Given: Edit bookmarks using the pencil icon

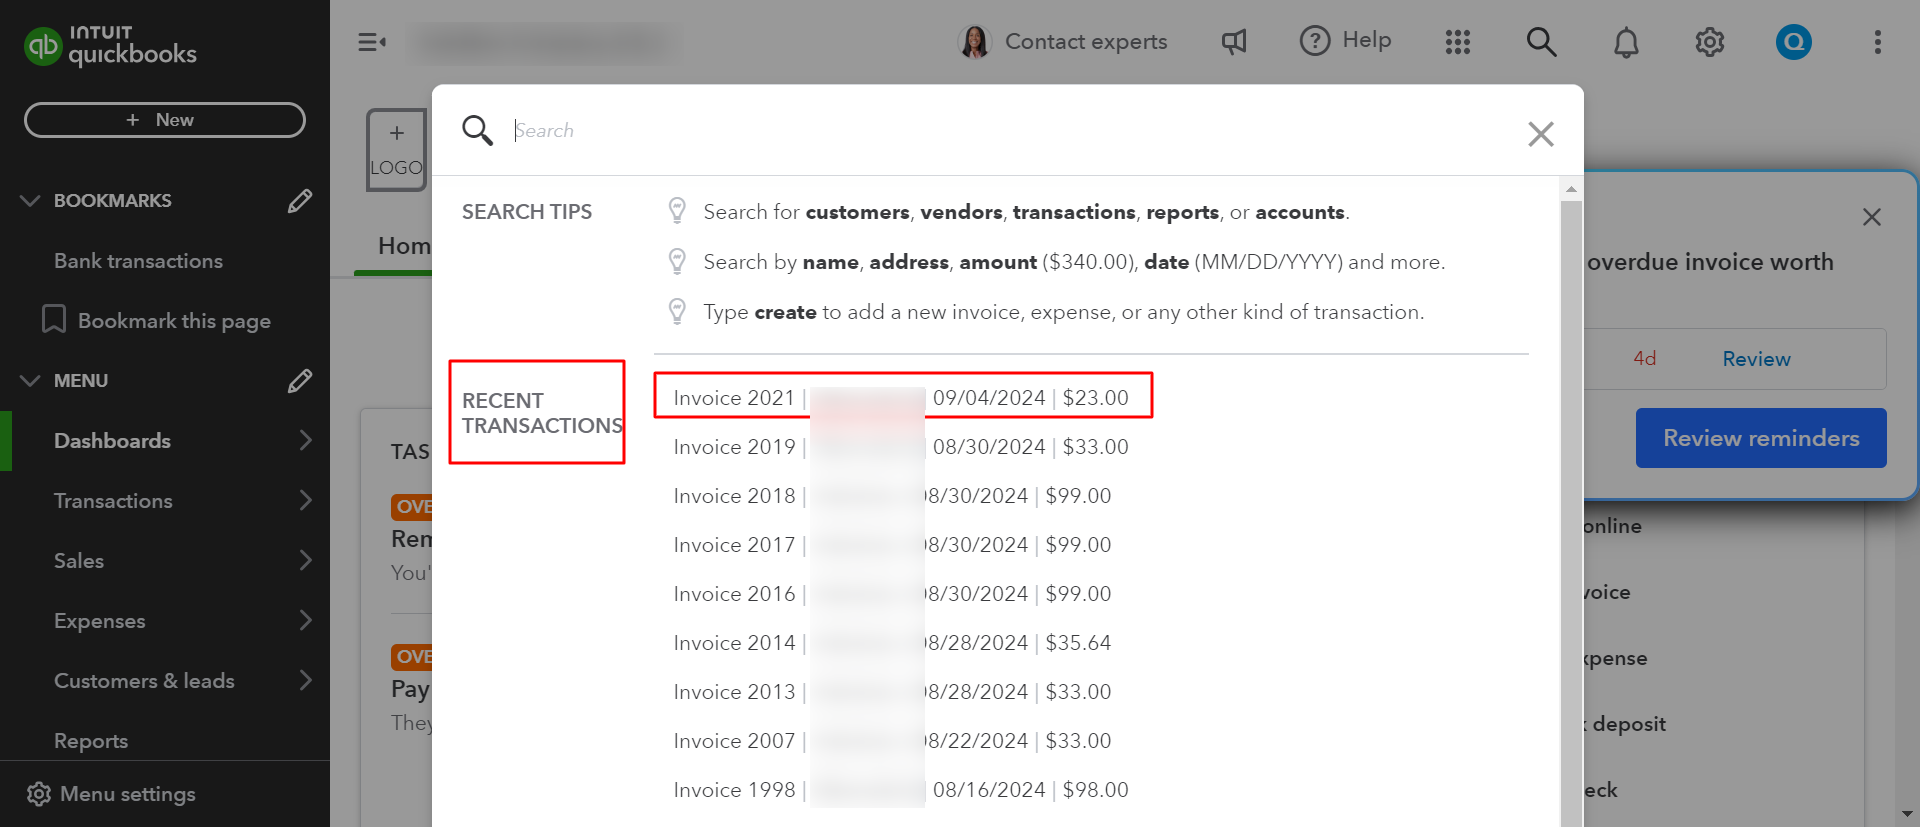Looking at the screenshot, I should [299, 201].
